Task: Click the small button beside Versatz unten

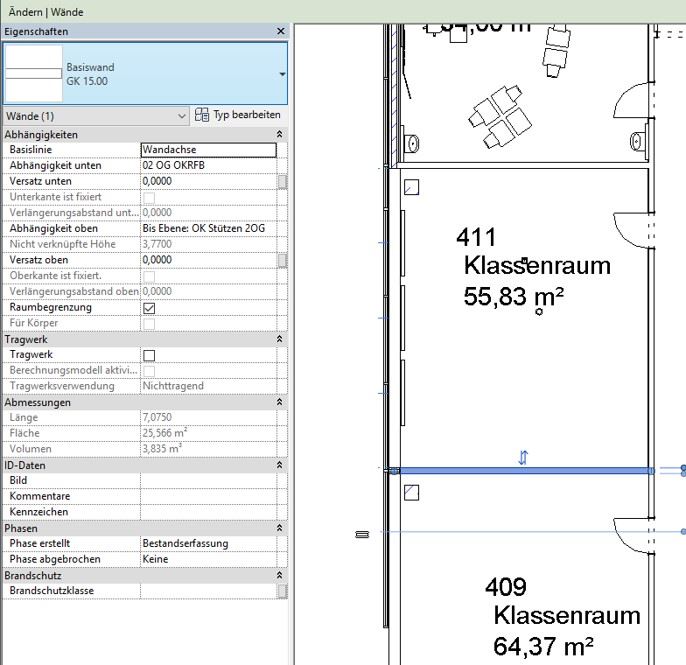Action: pyautogui.click(x=282, y=182)
